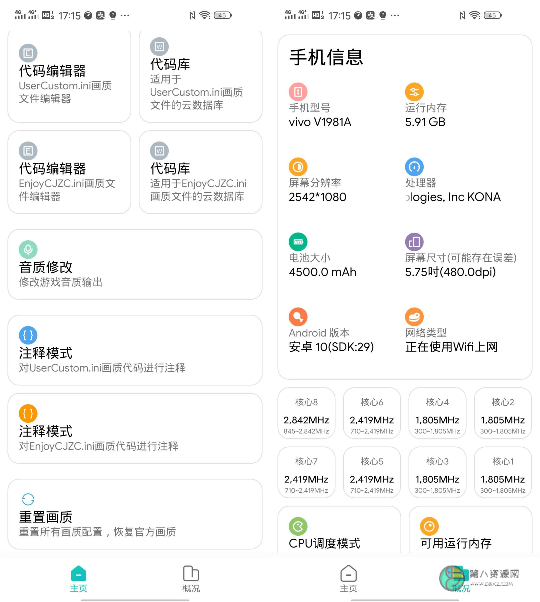Screen dimensions: 540x602
Task: Open 代码编辑器 for EnjoyCJZC.ini
Action: [69, 172]
